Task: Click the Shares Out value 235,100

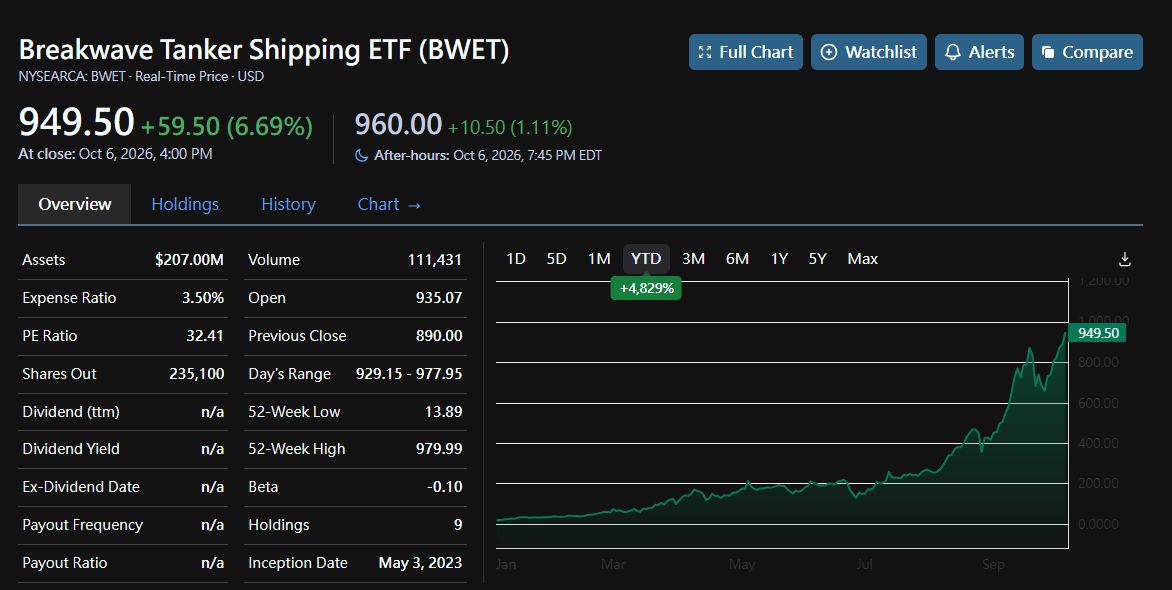Action: tap(197, 374)
